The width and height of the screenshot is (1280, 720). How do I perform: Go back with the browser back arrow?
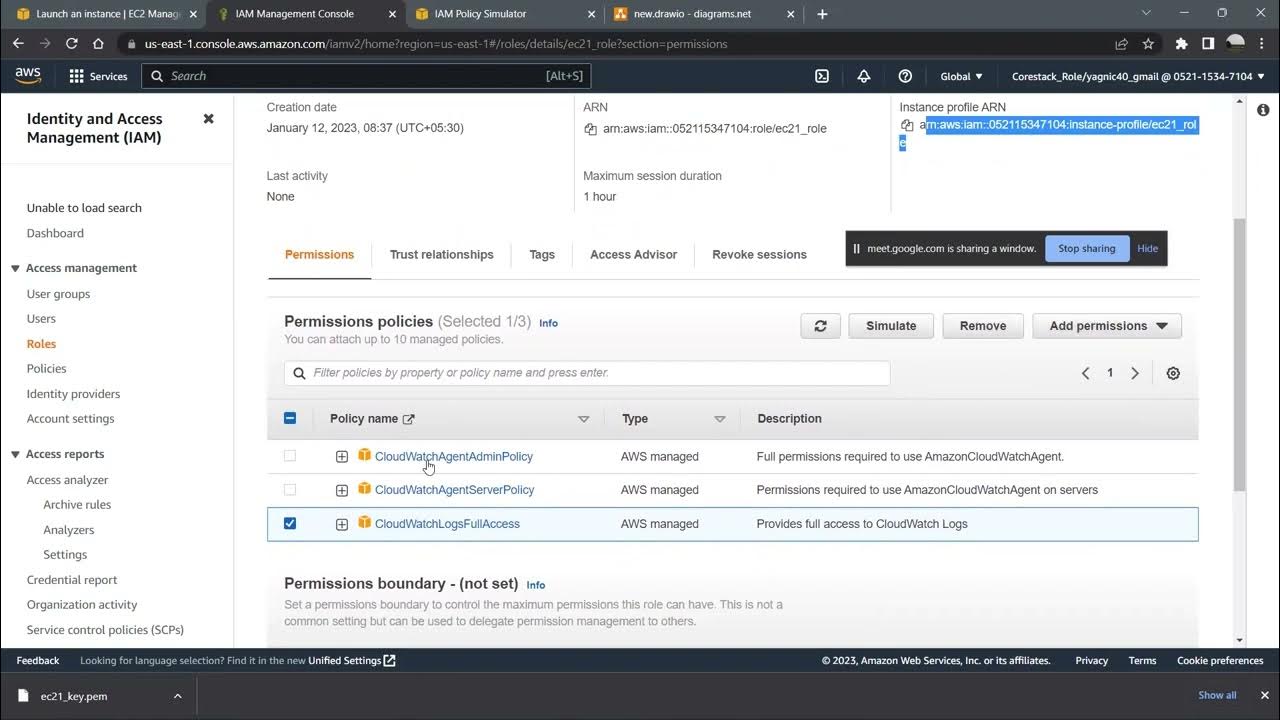[x=18, y=44]
